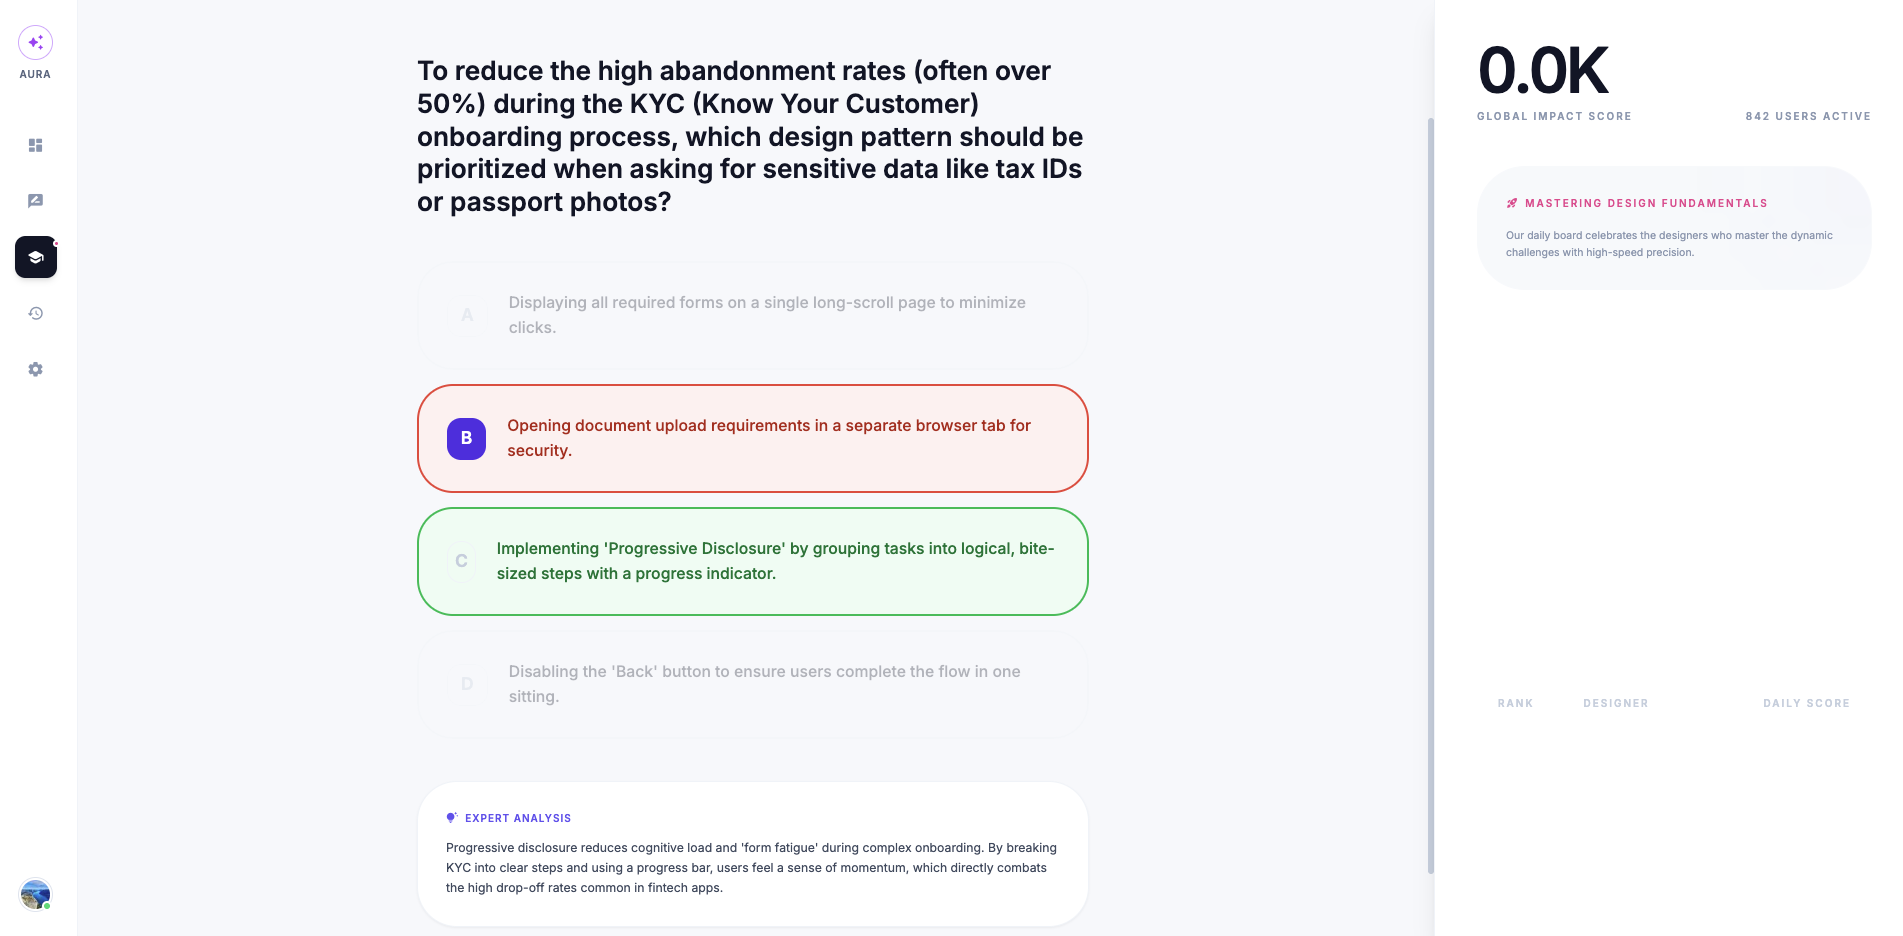Image resolution: width=1903 pixels, height=936 pixels.
Task: Click the user profile avatar
Action: tap(35, 894)
